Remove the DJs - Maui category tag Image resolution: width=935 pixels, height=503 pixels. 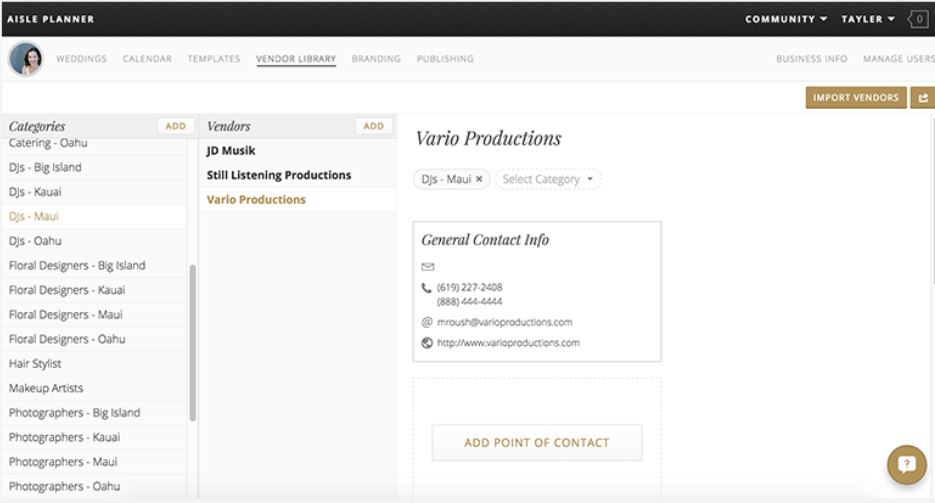(479, 179)
